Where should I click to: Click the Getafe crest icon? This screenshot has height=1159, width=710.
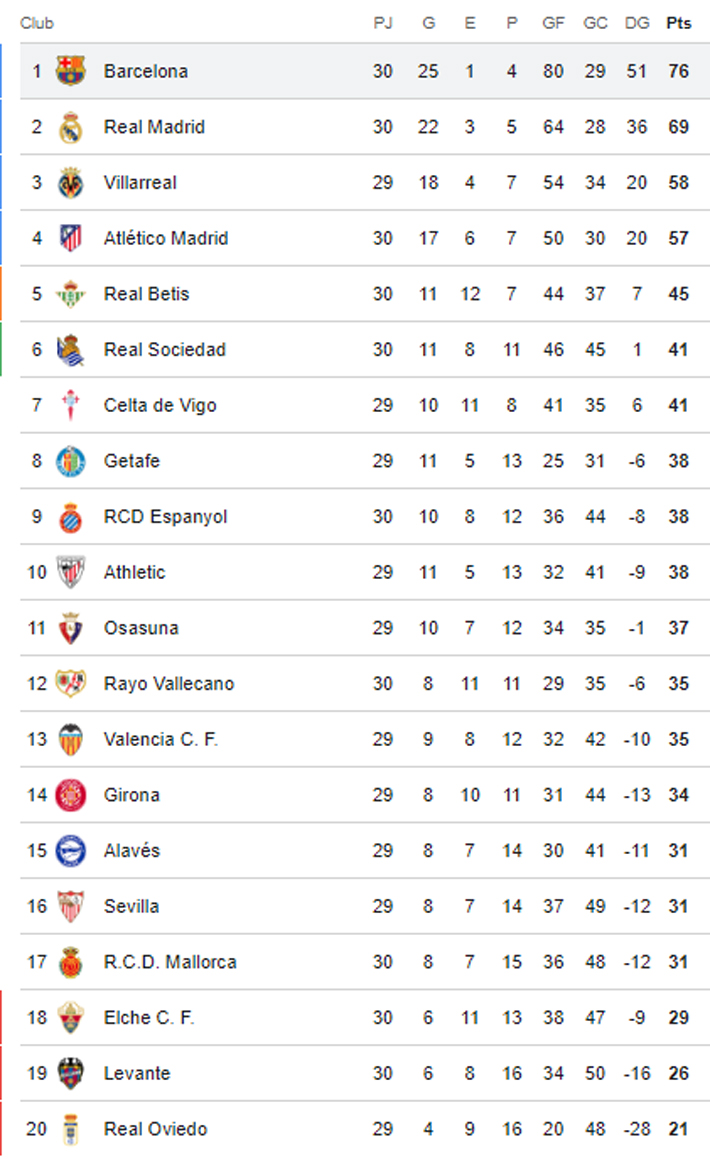pyautogui.click(x=70, y=461)
